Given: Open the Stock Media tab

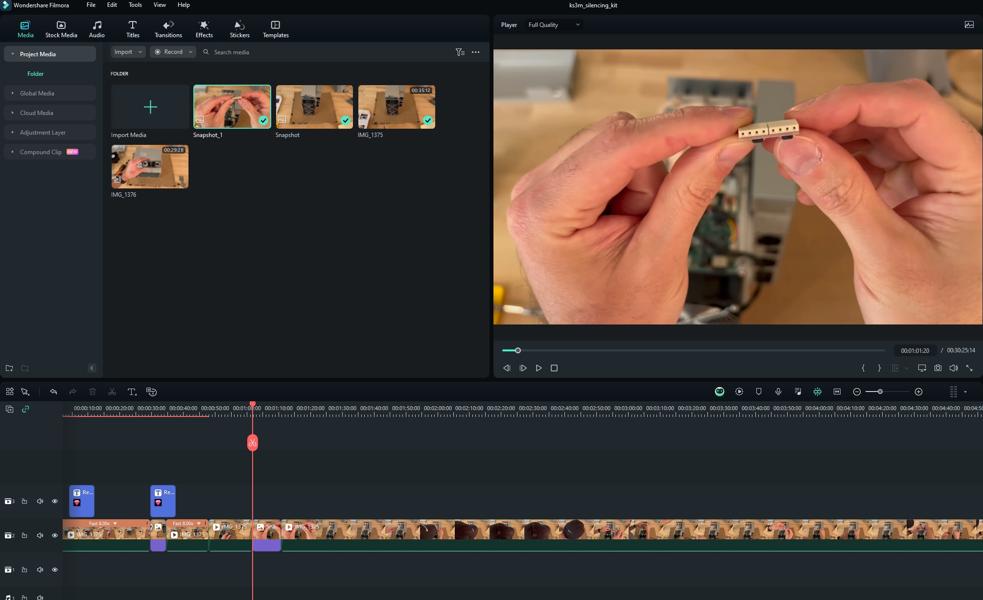Looking at the screenshot, I should pos(61,29).
